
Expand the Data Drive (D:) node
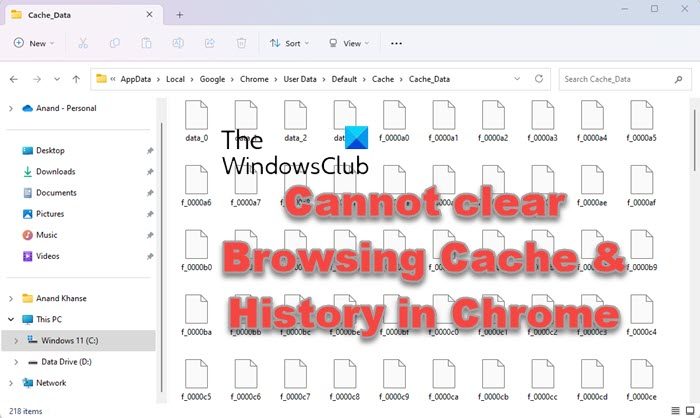(16, 362)
